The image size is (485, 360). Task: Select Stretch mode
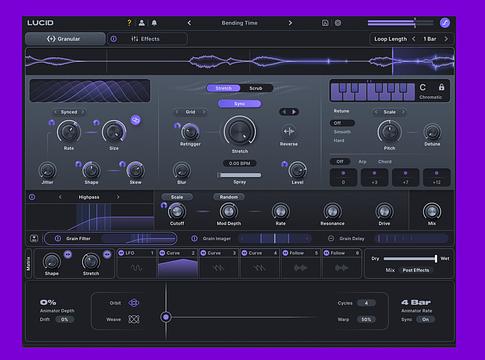[223, 88]
